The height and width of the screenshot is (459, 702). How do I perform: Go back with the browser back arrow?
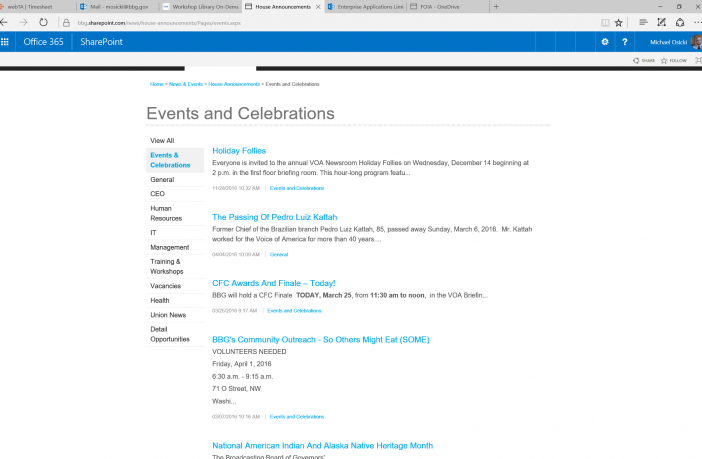coord(4,22)
